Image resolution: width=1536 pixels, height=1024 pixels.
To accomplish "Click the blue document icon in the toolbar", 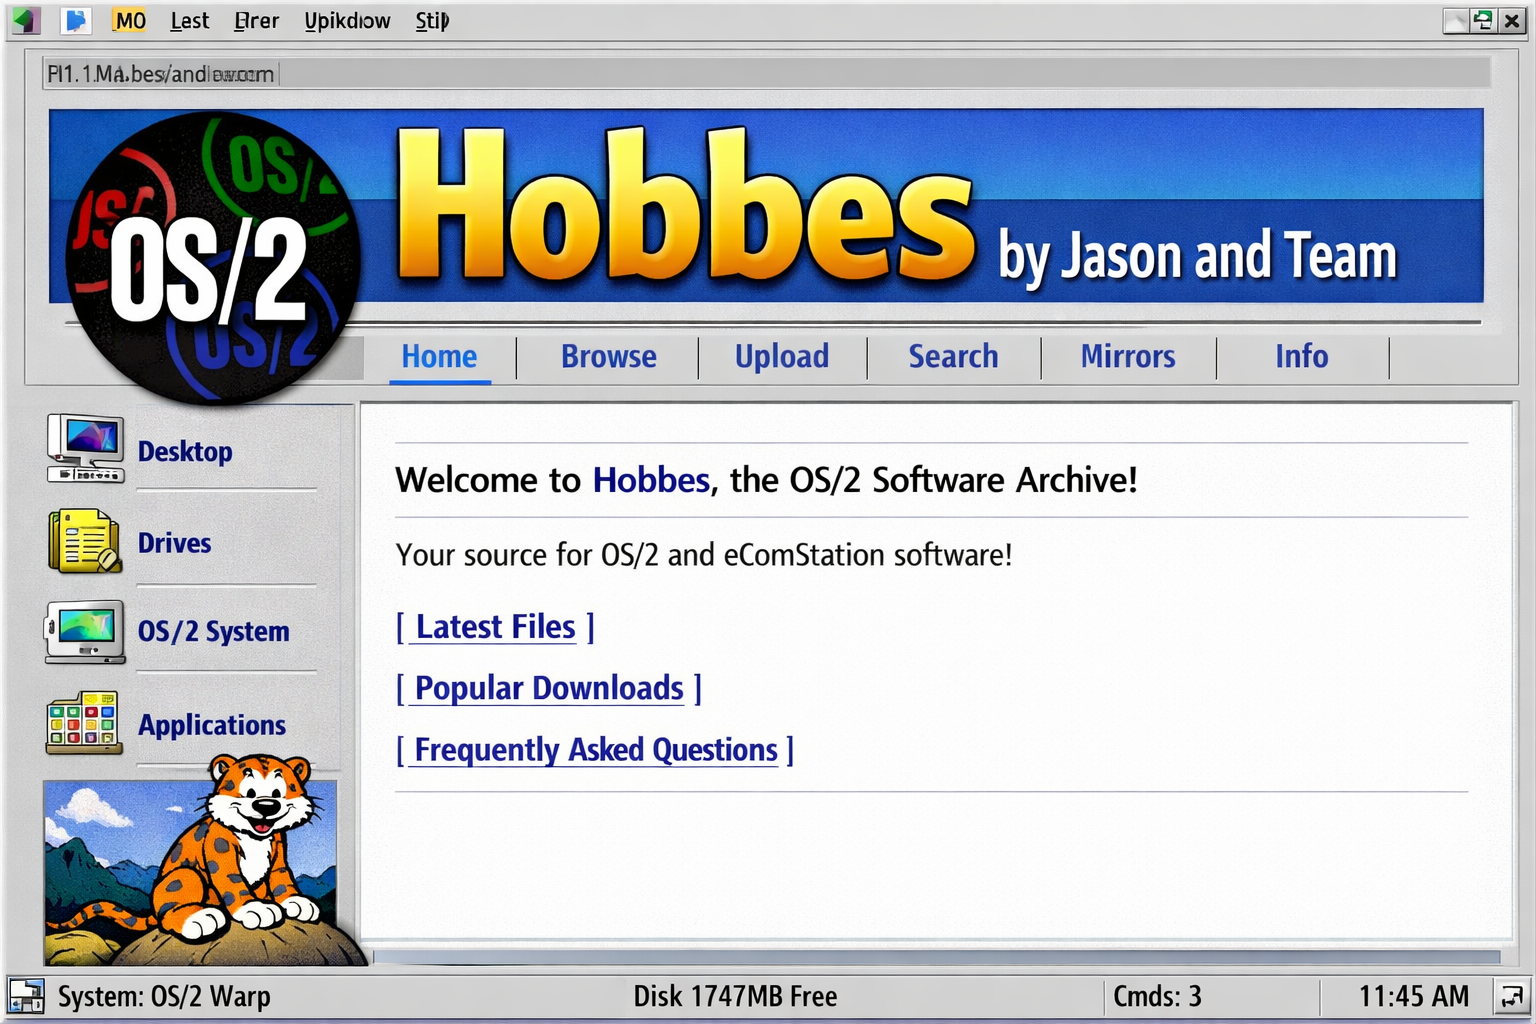I will [75, 20].
